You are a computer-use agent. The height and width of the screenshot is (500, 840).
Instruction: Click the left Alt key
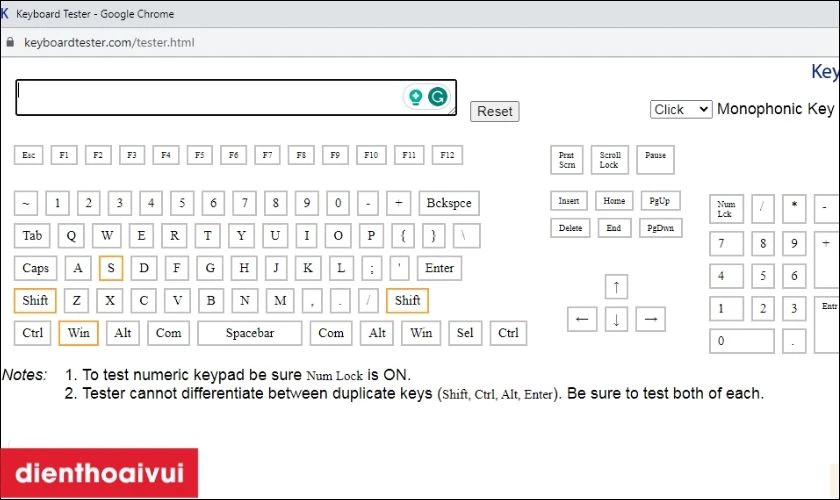click(x=123, y=333)
